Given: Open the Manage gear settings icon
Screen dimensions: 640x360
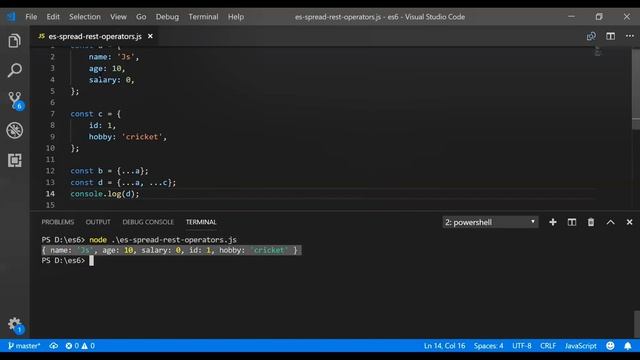Looking at the screenshot, I should coord(16,325).
